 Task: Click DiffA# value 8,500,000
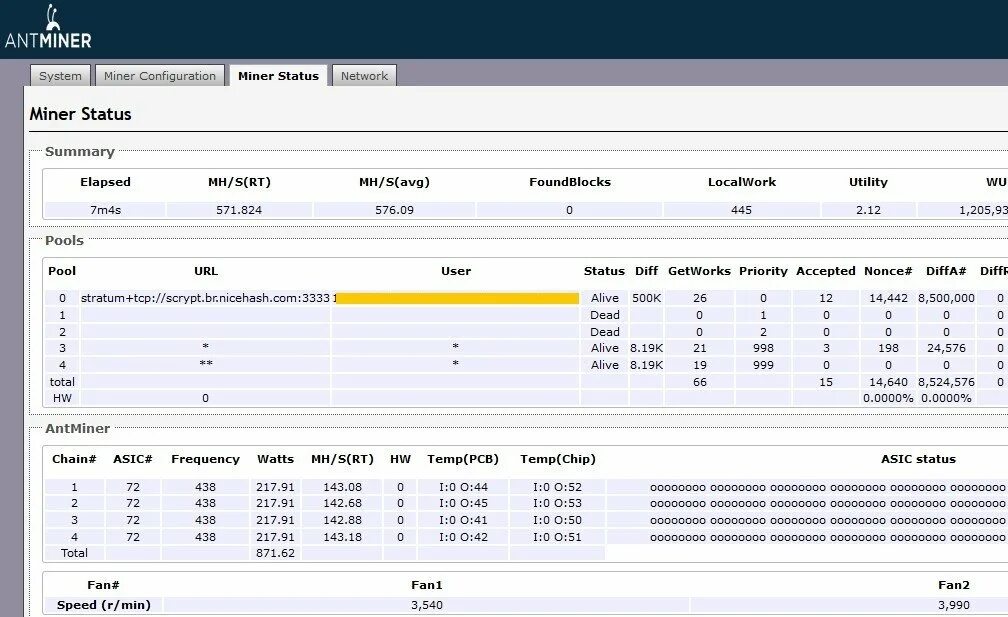click(946, 298)
